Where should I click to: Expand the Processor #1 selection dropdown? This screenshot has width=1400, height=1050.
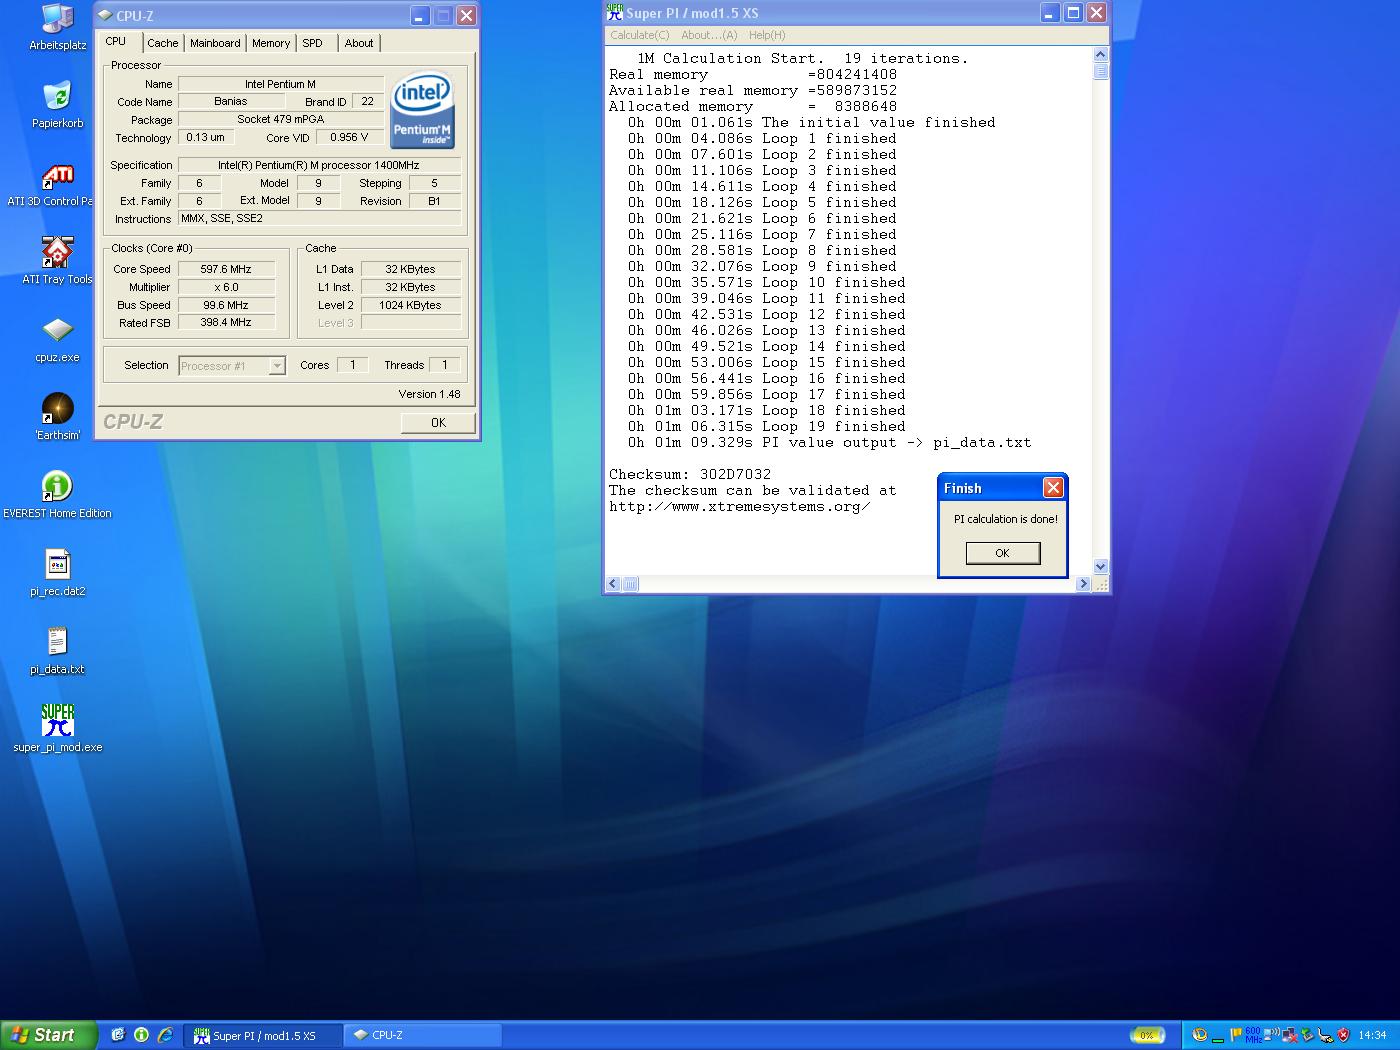coord(277,366)
